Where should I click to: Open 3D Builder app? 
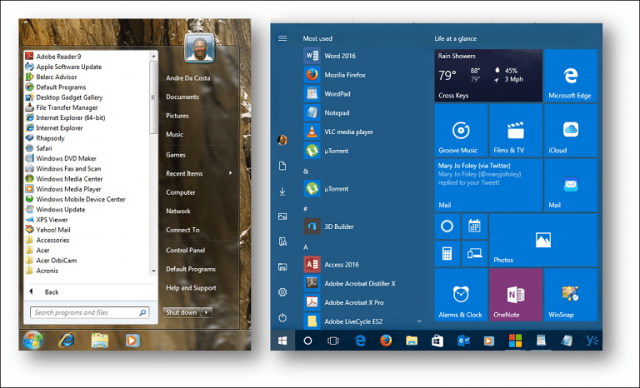(329, 226)
